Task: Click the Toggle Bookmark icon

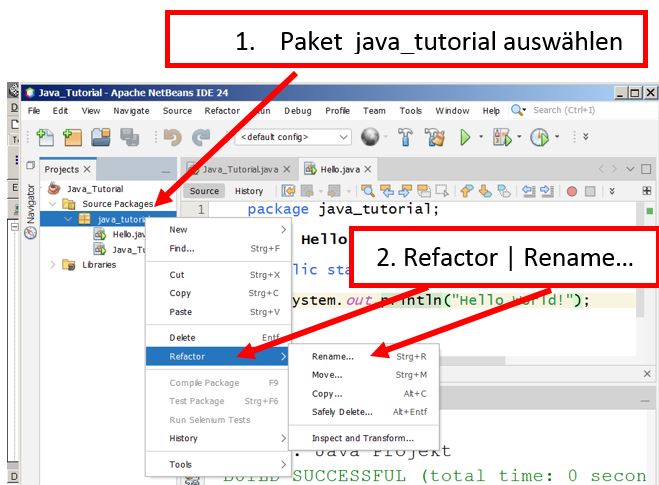Action: click(504, 191)
